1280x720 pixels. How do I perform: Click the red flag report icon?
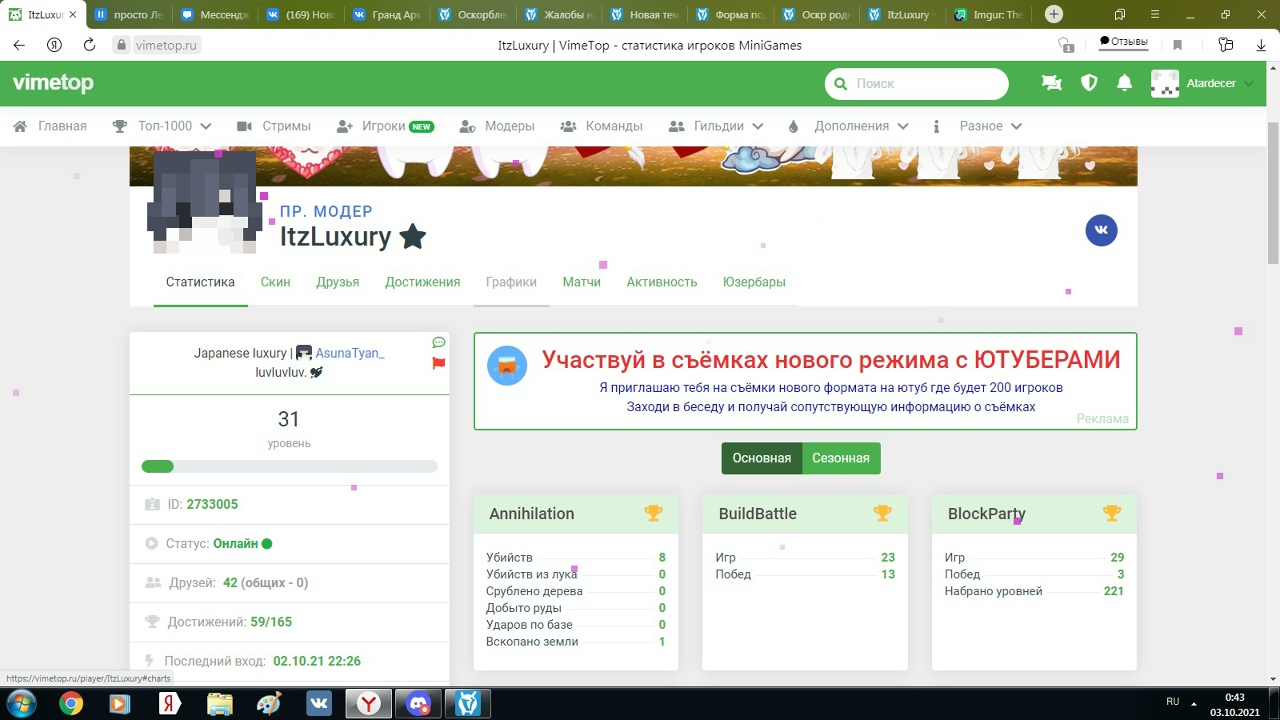438,363
